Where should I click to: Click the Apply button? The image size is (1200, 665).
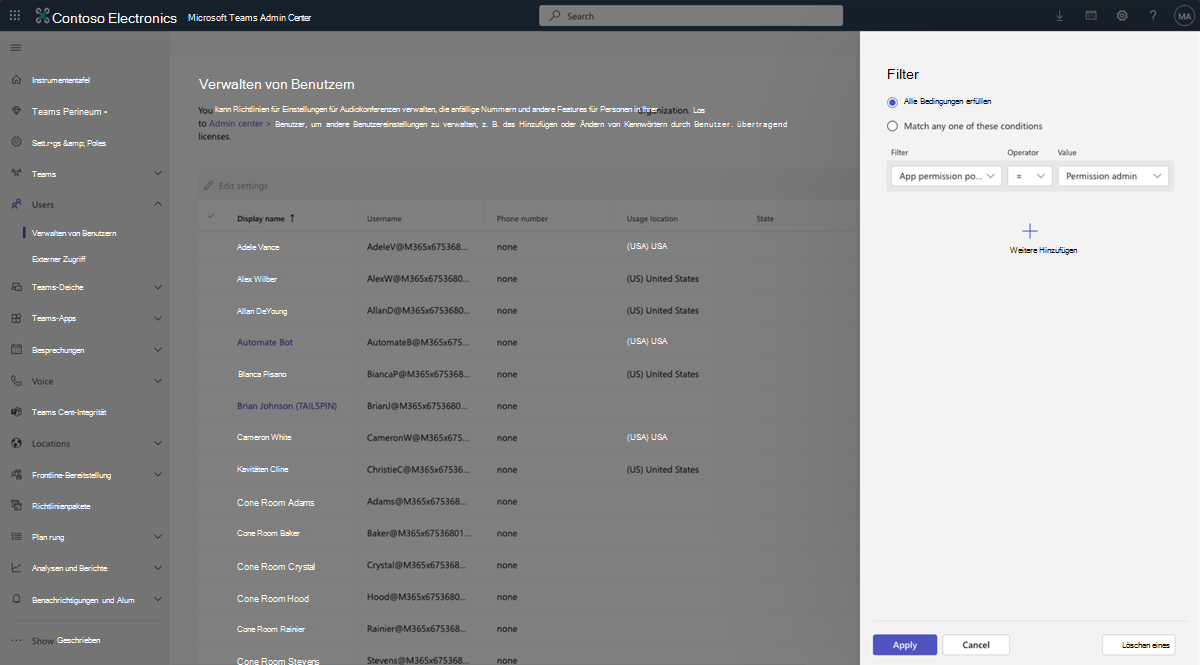[x=905, y=645]
